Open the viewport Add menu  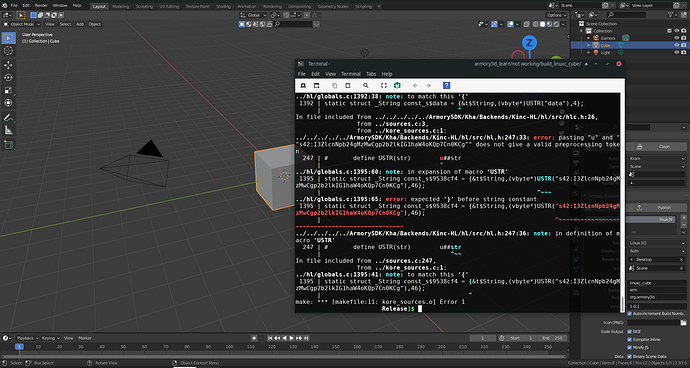(x=80, y=24)
